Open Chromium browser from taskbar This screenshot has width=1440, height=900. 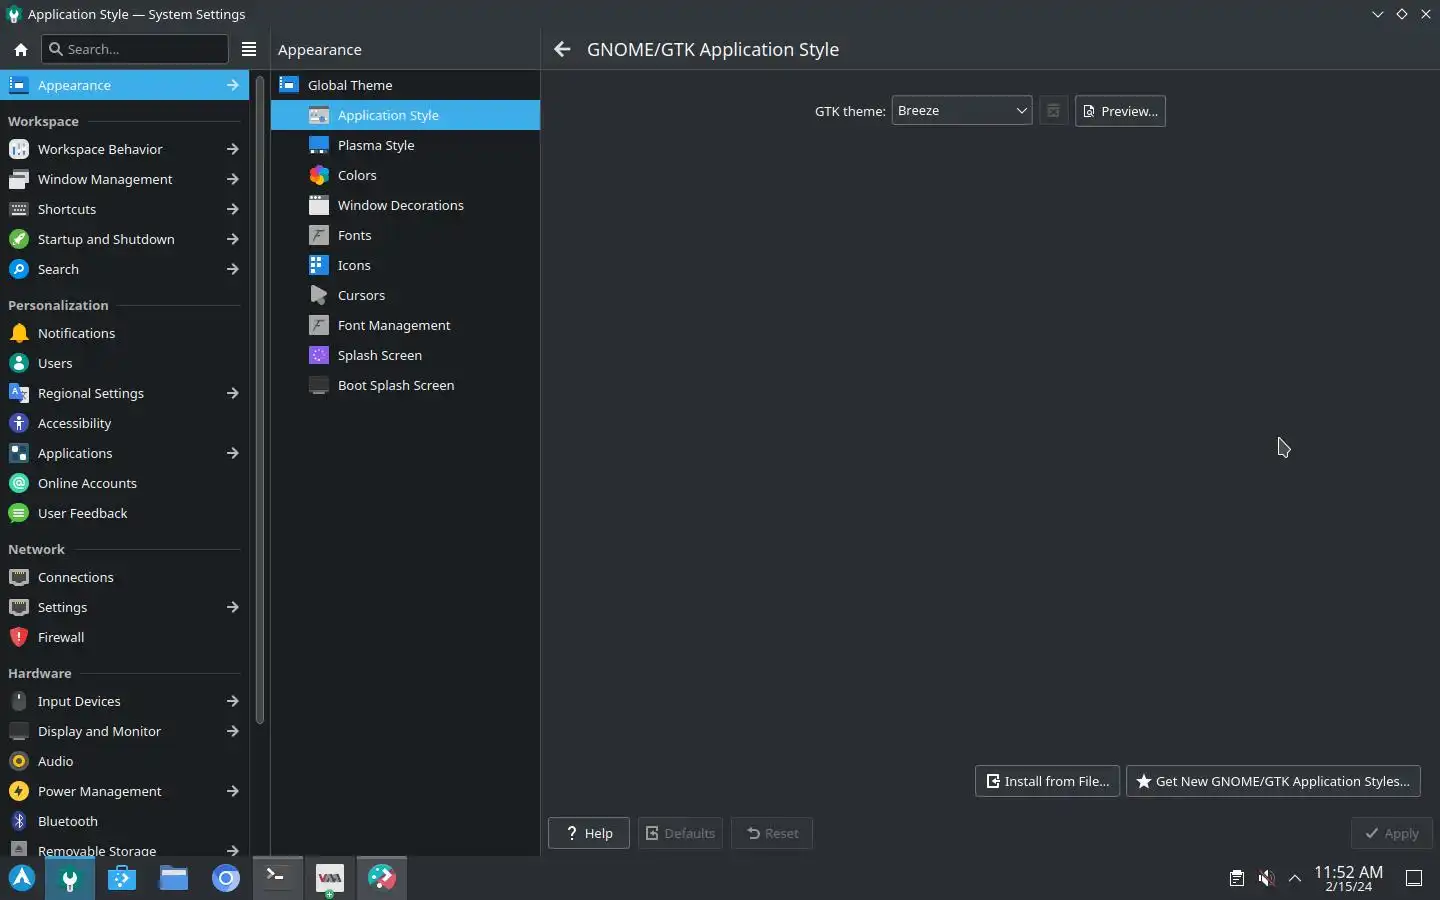point(226,878)
